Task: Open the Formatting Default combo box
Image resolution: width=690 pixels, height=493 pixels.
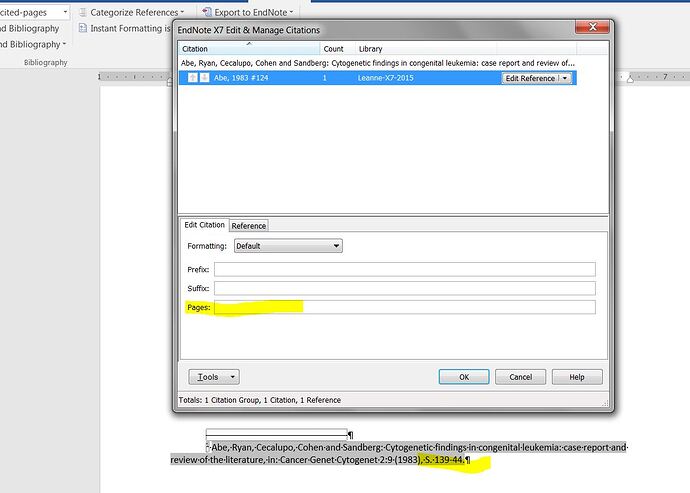Action: coord(288,246)
